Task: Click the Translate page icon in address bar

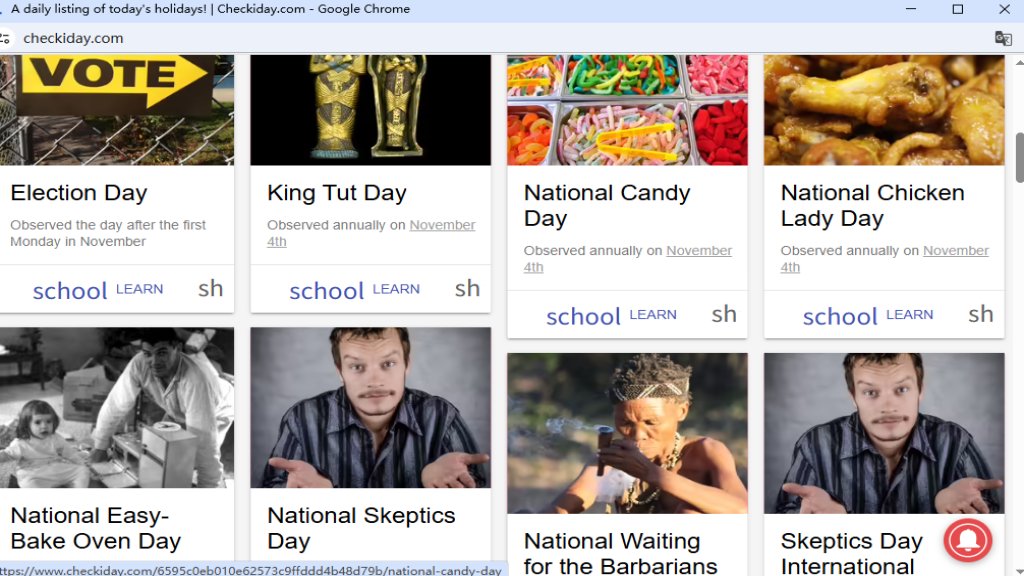Action: 1003,38
